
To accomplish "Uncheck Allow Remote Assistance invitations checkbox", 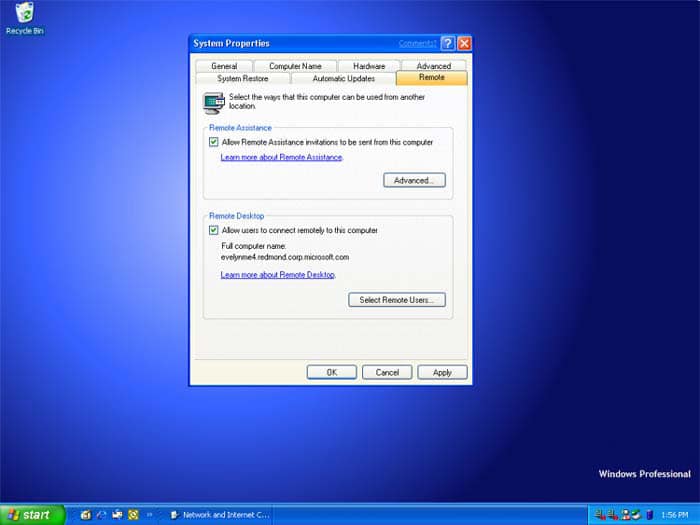I will click(x=213, y=142).
